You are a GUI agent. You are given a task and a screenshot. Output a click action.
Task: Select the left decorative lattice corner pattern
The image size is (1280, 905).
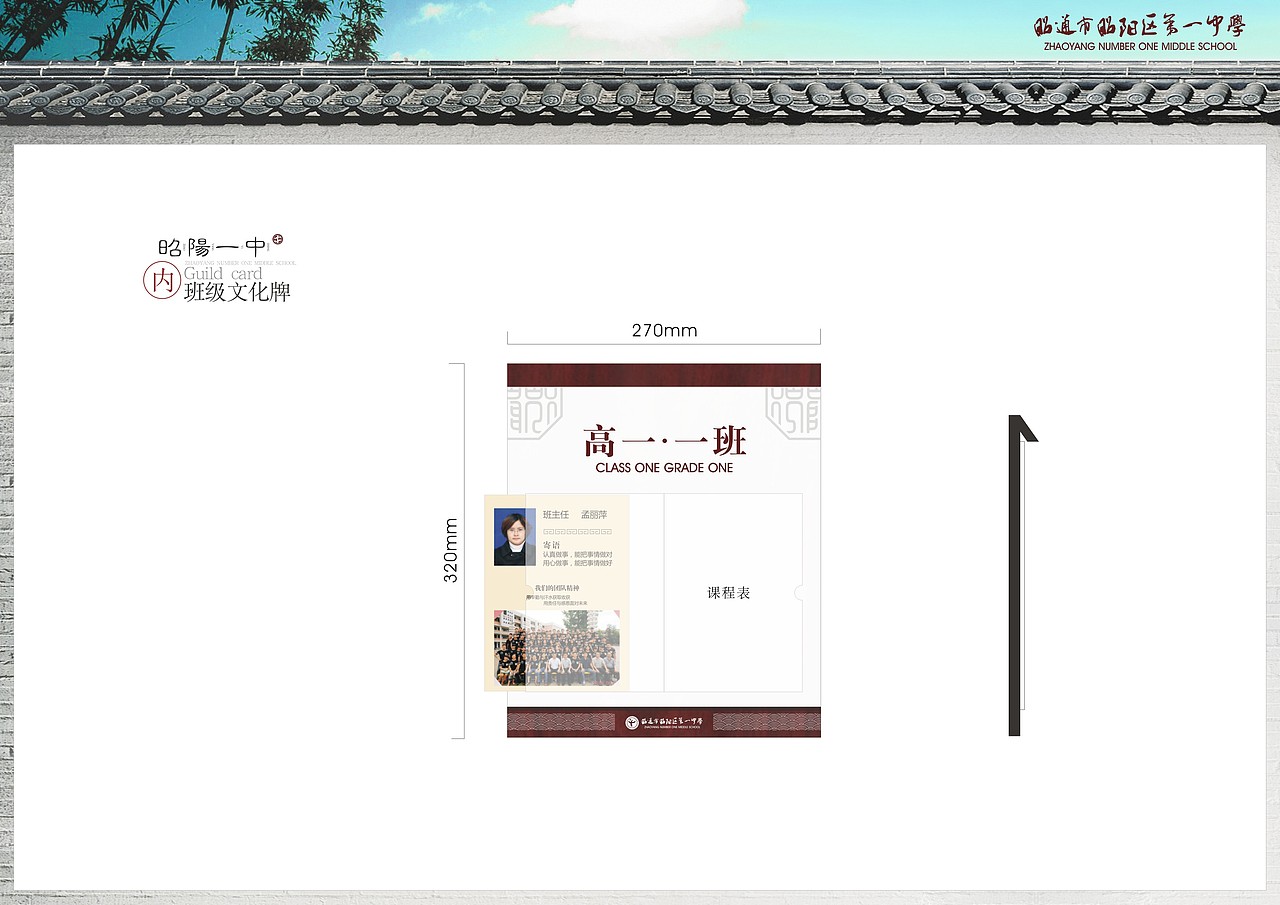point(531,410)
